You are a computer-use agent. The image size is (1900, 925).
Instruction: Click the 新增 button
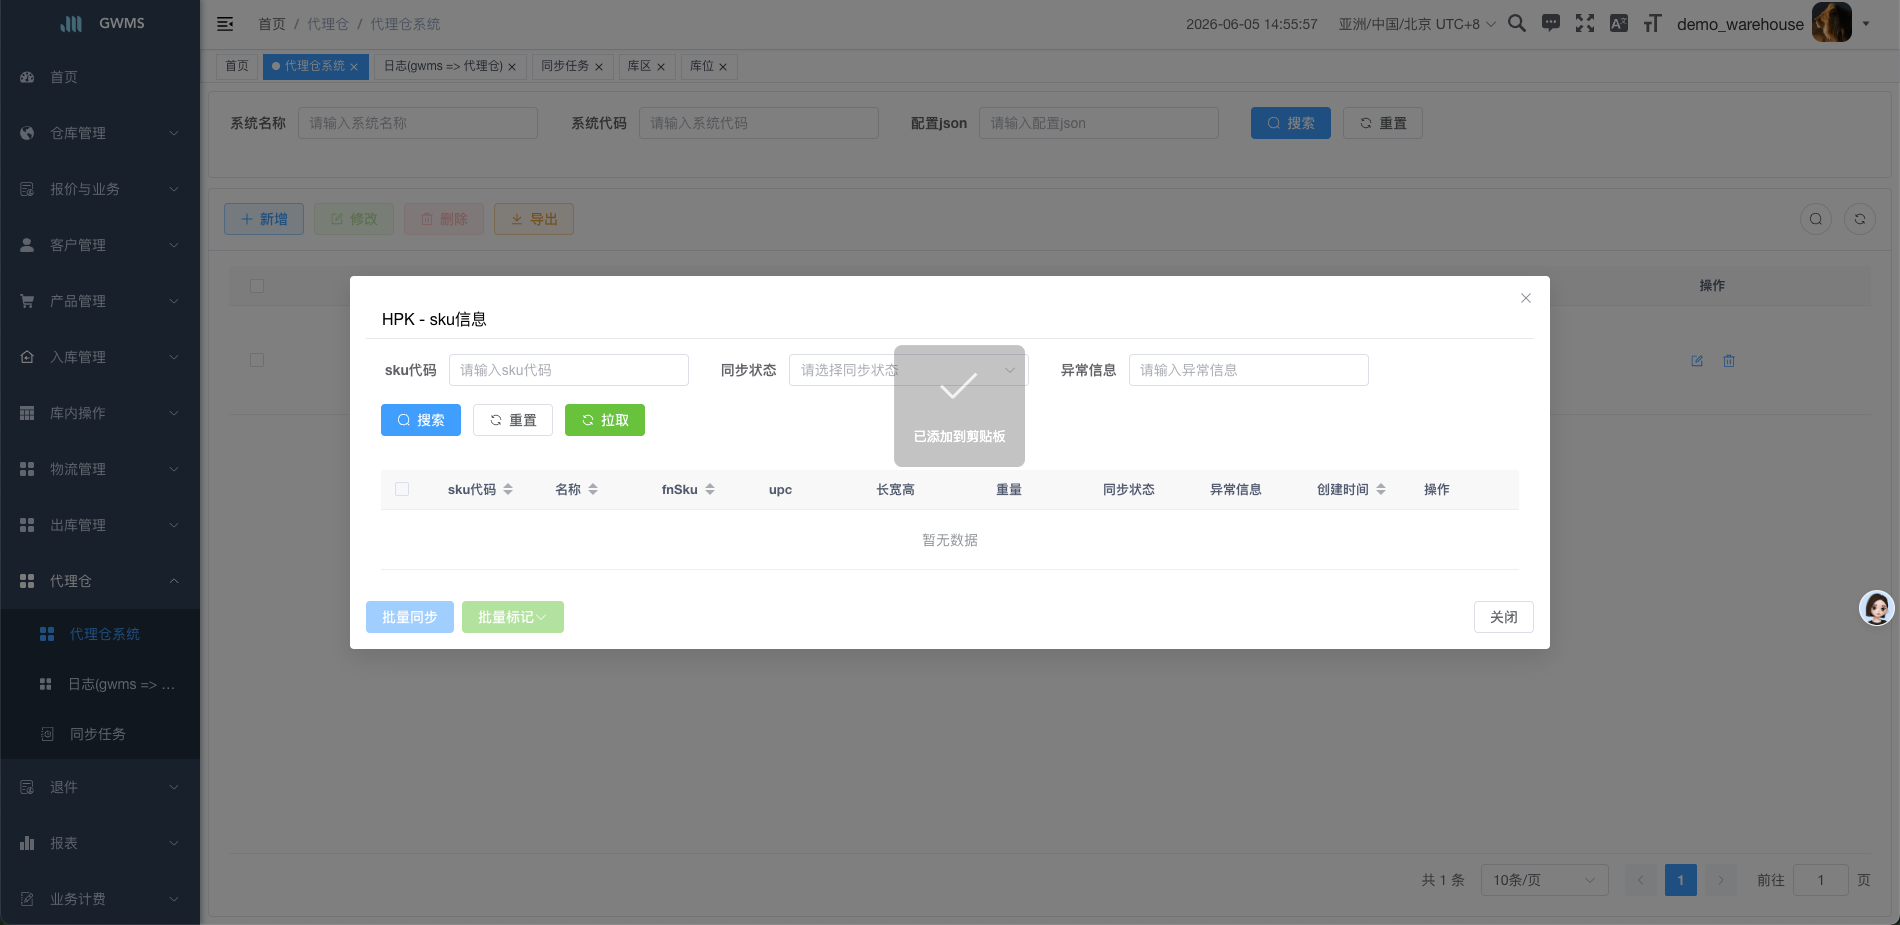264,219
